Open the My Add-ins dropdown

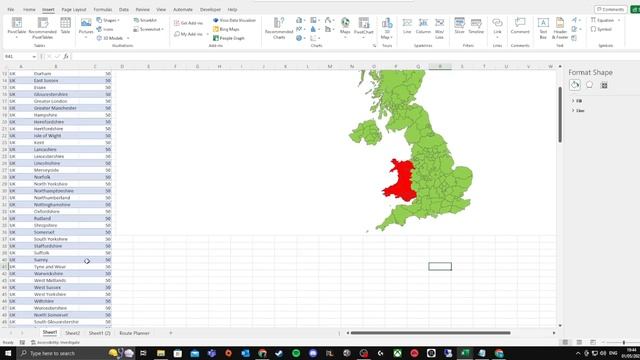(191, 34)
